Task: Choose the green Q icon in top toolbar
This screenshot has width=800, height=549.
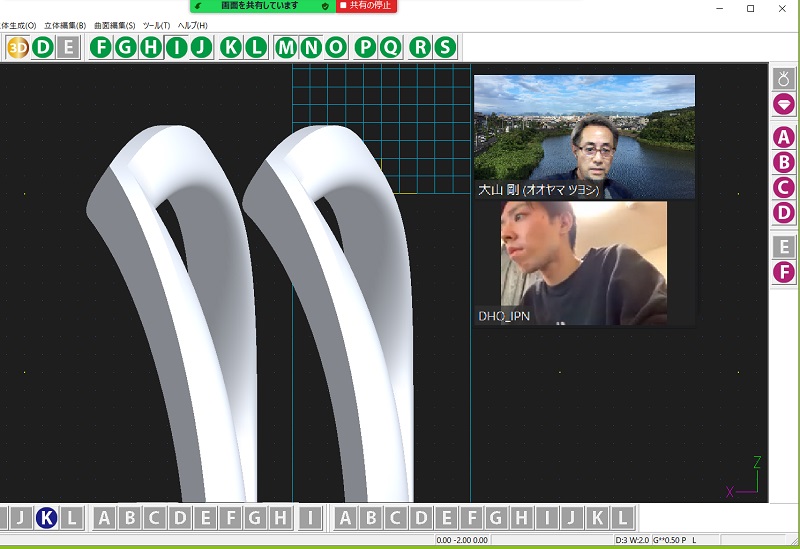Action: [389, 47]
